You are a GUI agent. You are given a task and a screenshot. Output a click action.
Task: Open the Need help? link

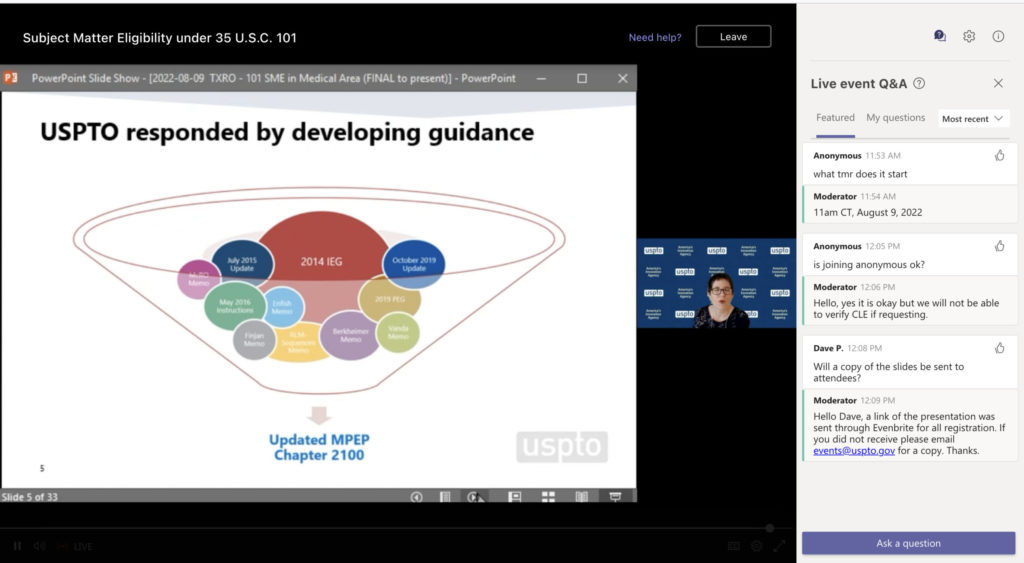click(655, 37)
